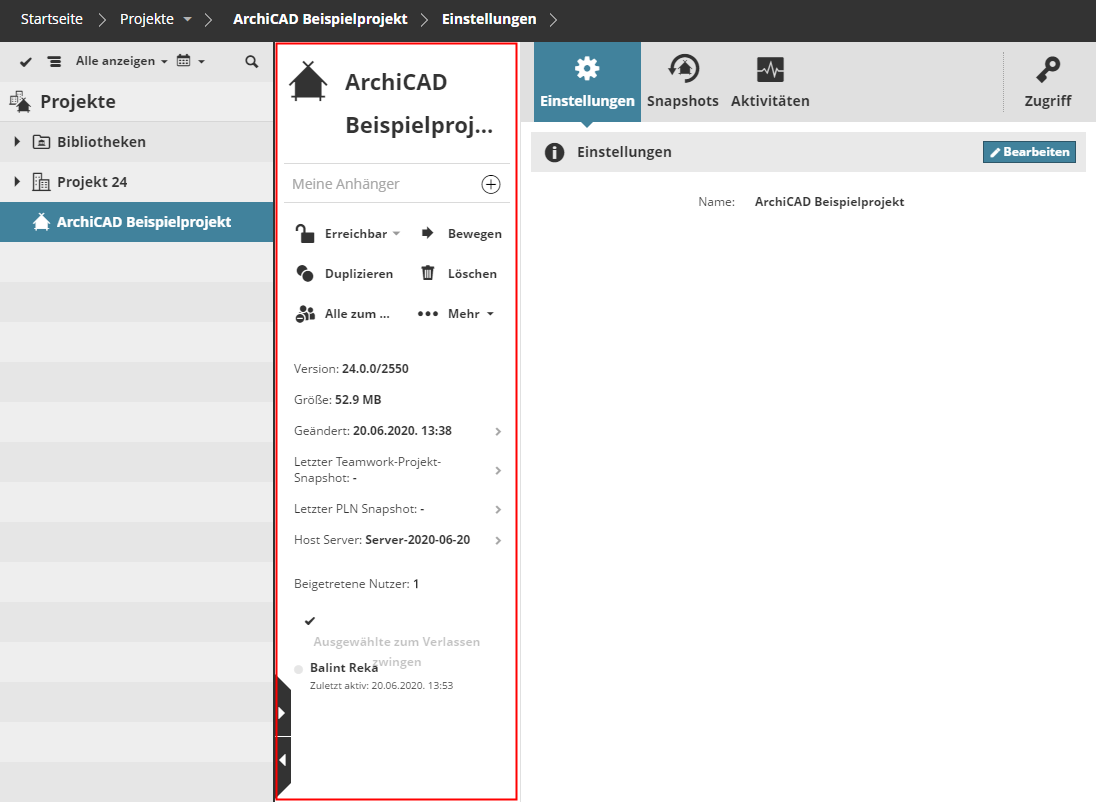Go to Projekte in breadcrumb
The height and width of the screenshot is (802, 1096).
coord(147,19)
